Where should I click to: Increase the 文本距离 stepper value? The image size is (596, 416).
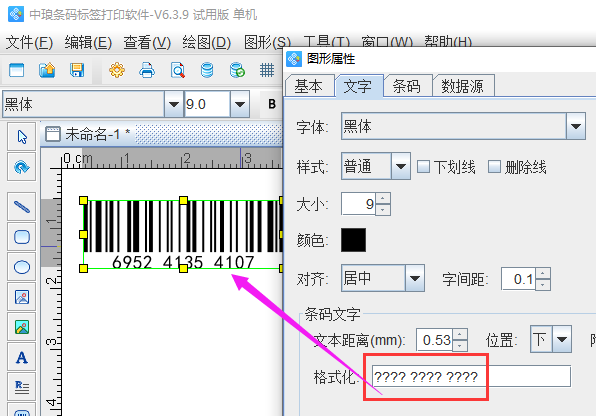tap(460, 334)
